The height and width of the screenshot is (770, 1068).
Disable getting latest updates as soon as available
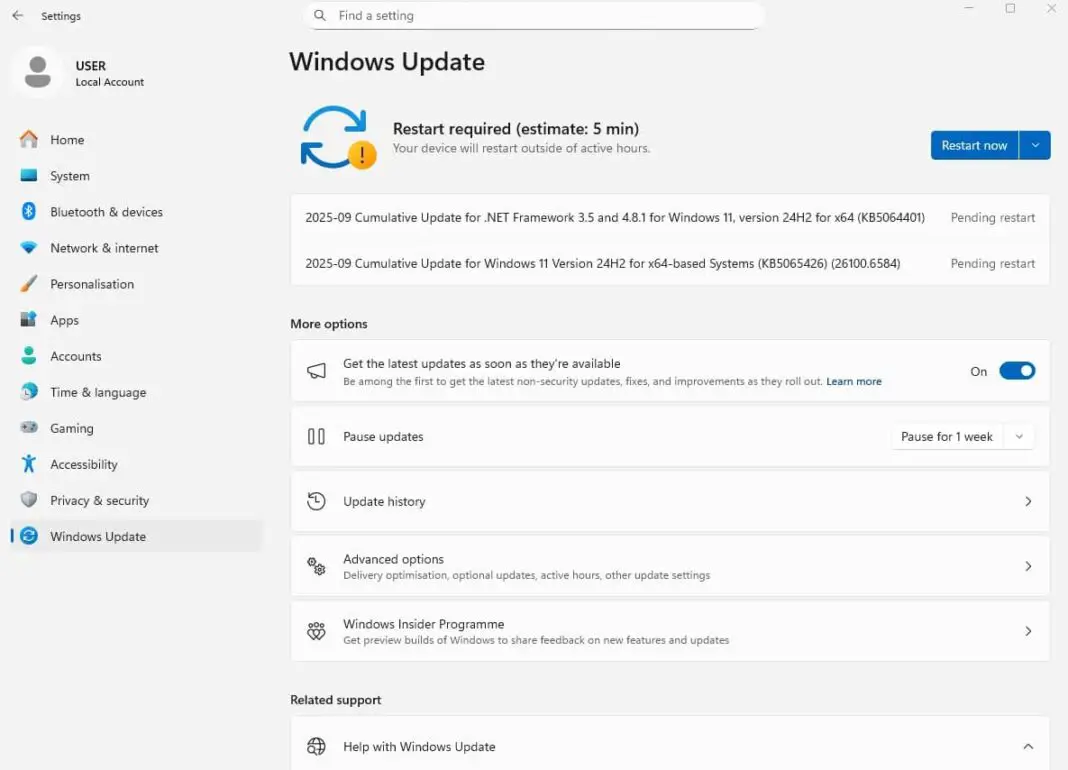pyautogui.click(x=1017, y=370)
